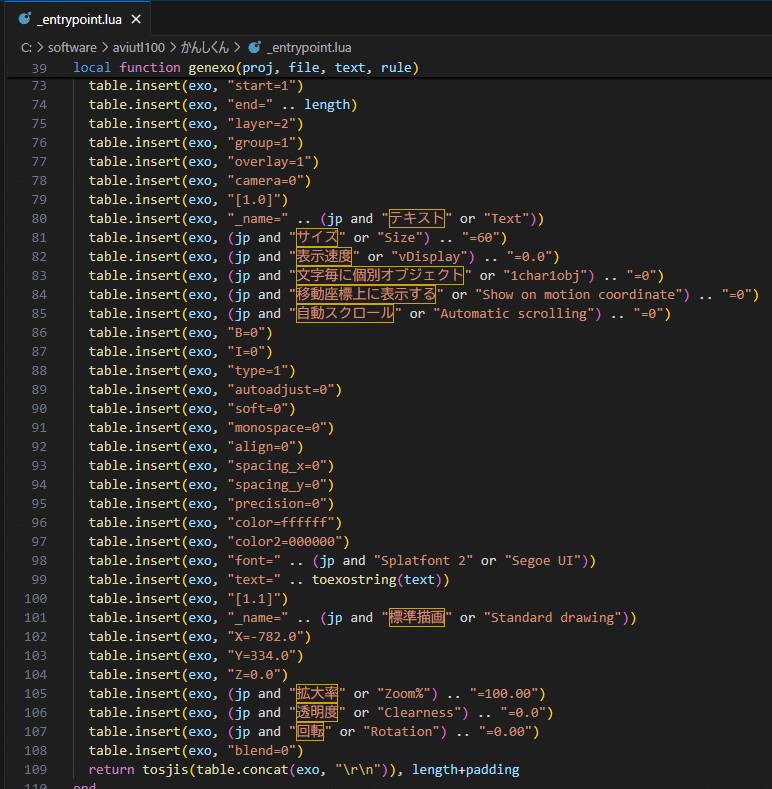Click the highlighted サイズ string
The image size is (772, 789).
pyautogui.click(x=317, y=237)
